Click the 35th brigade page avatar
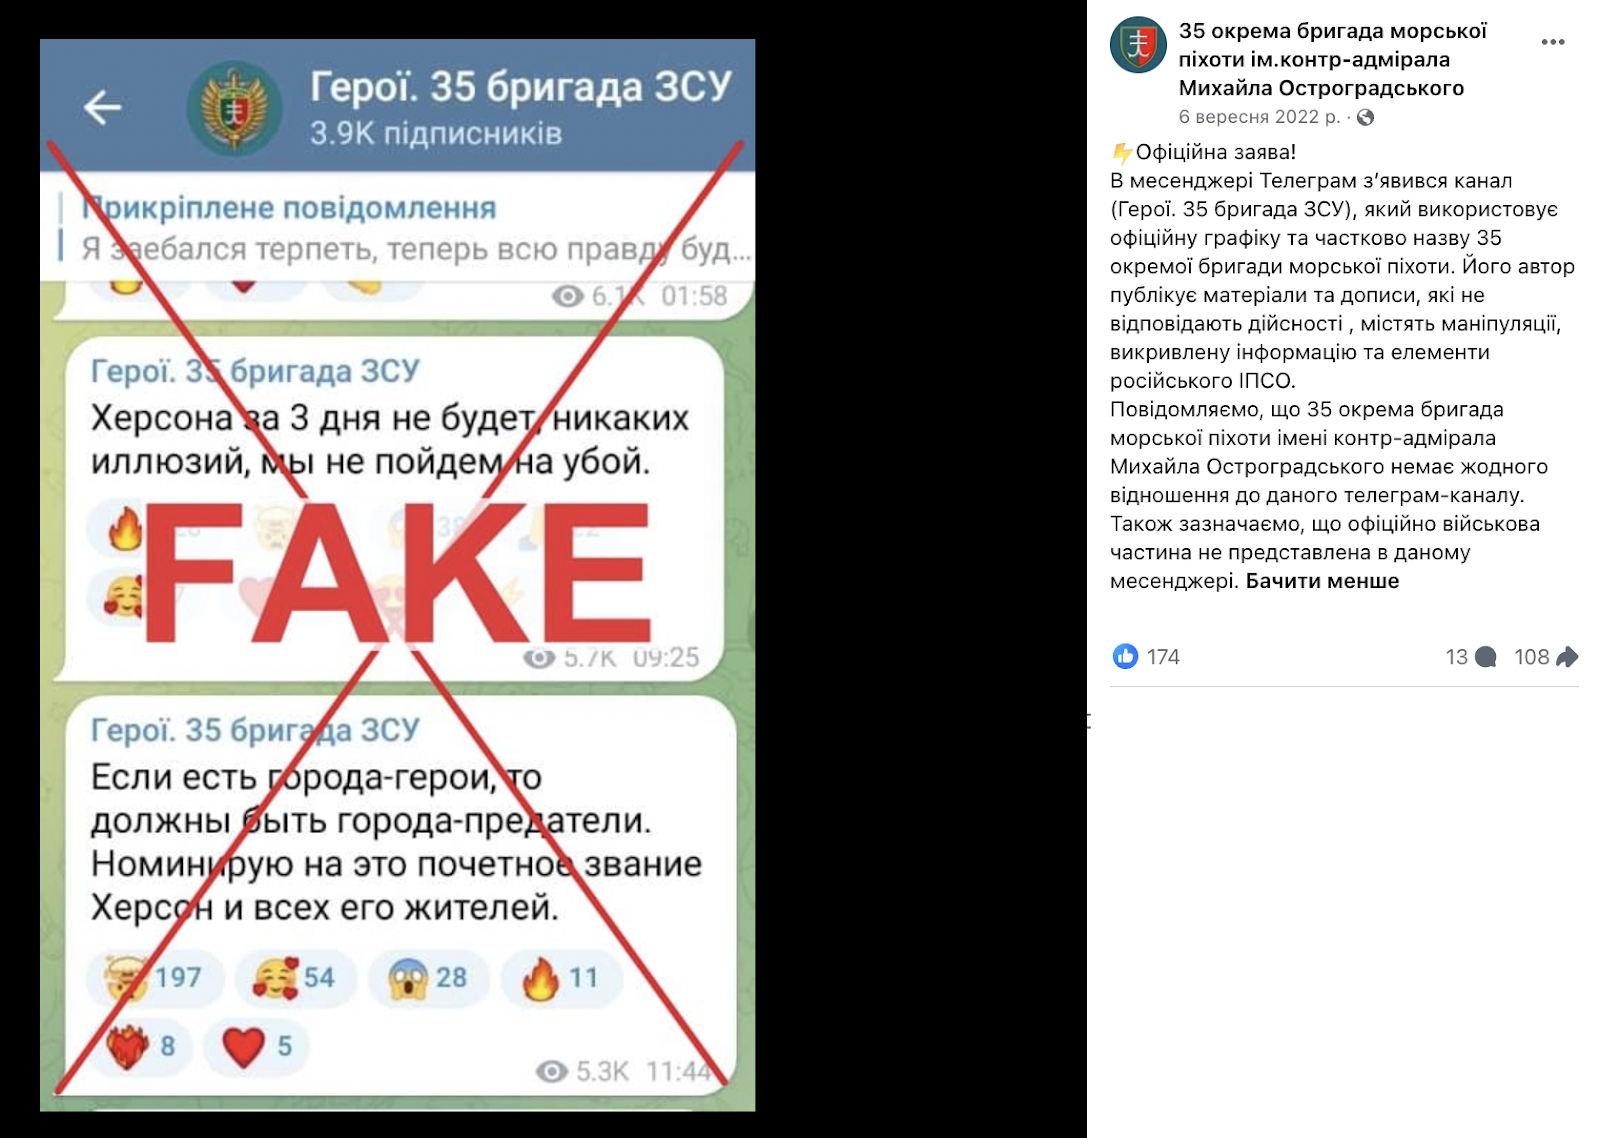 coord(1138,45)
